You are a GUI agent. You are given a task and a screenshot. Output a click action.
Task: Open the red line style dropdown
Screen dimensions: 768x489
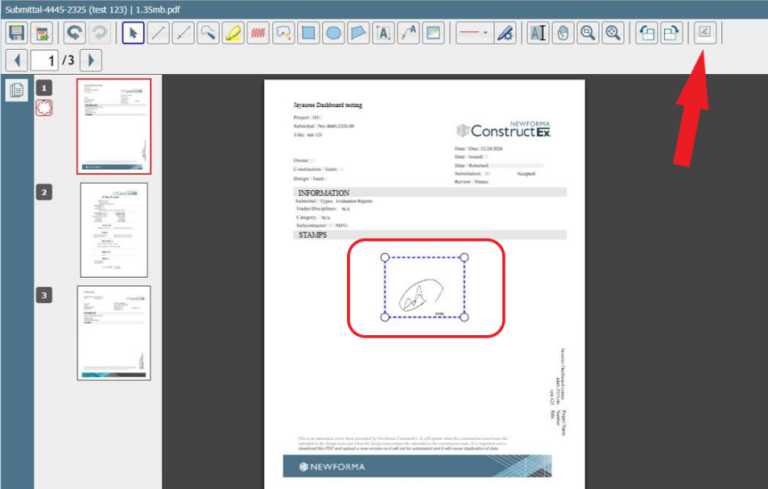coord(474,33)
